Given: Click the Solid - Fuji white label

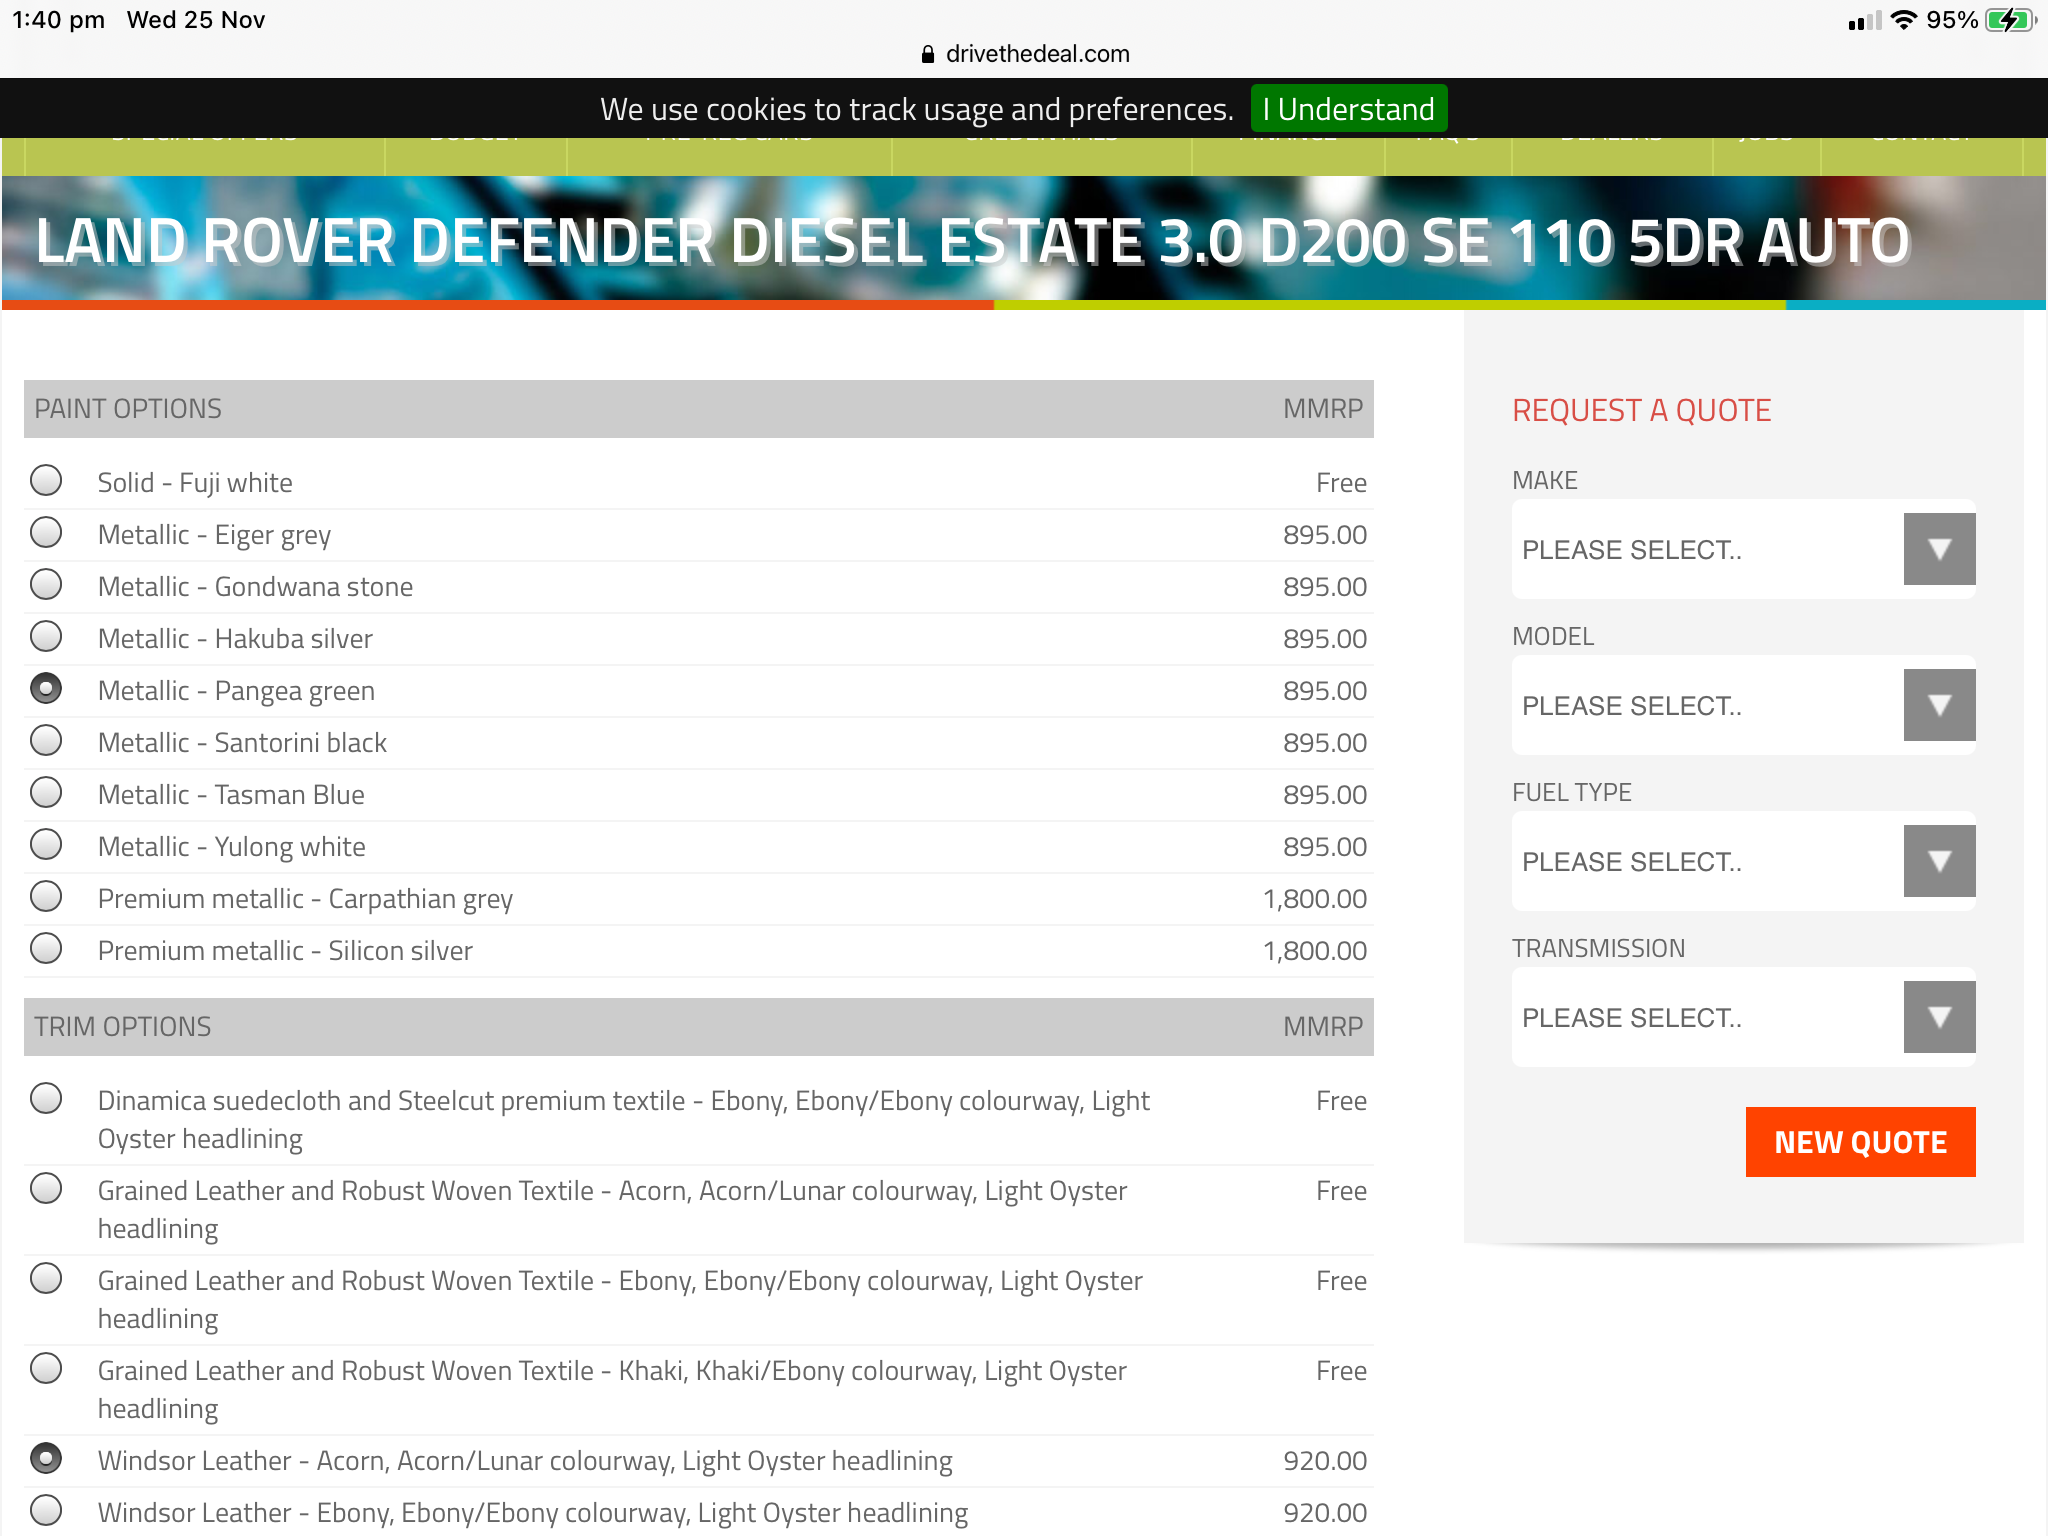Looking at the screenshot, I should tap(195, 483).
